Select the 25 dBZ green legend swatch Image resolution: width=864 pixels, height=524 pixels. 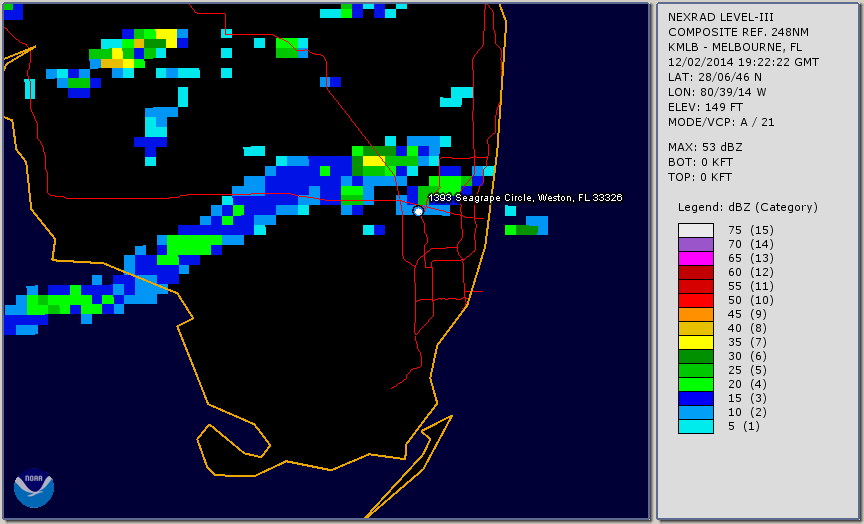point(695,370)
